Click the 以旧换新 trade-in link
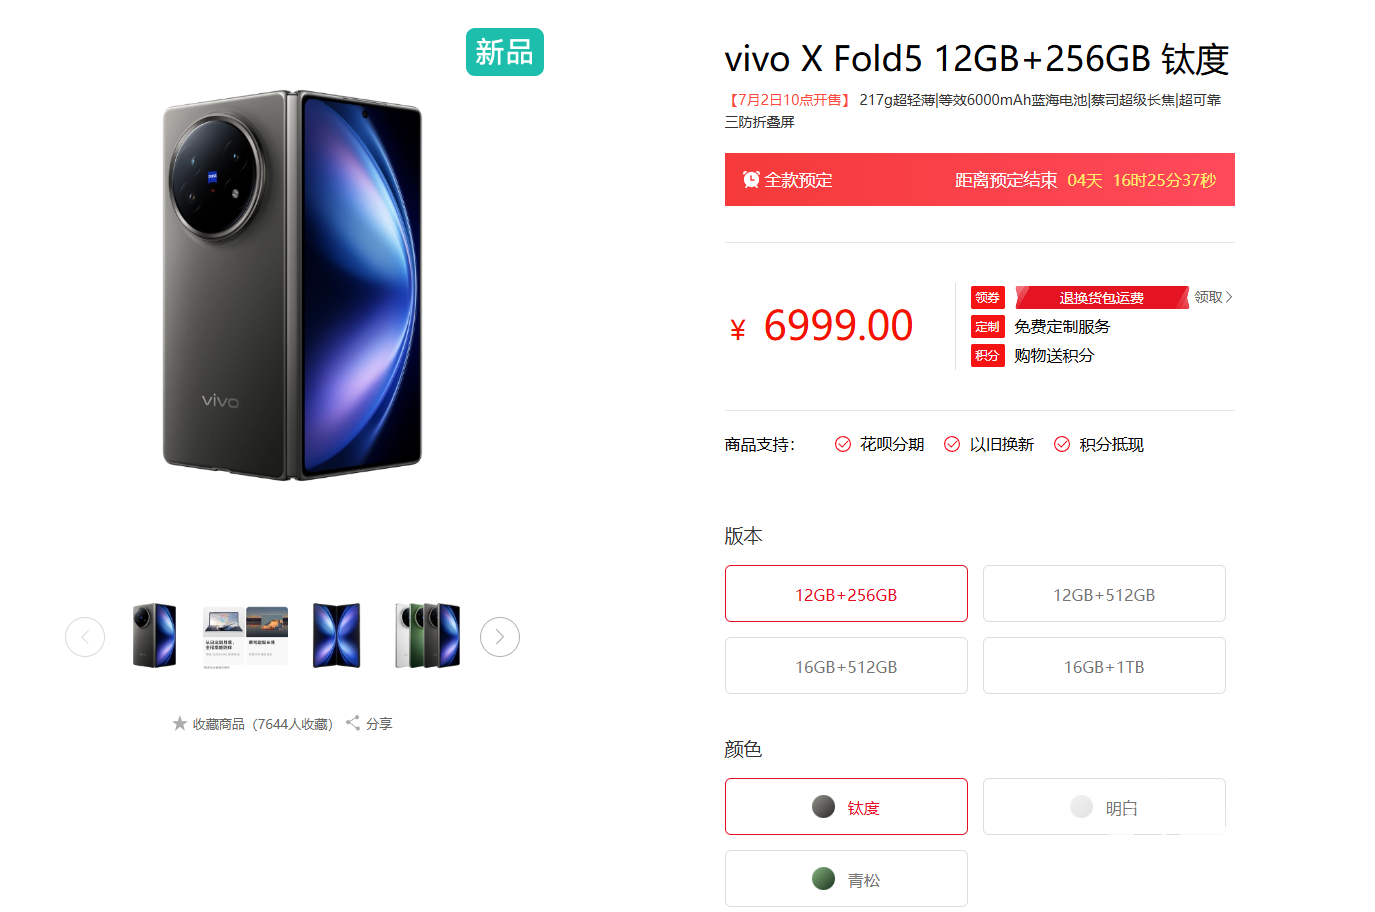The height and width of the screenshot is (912, 1375). click(1001, 444)
